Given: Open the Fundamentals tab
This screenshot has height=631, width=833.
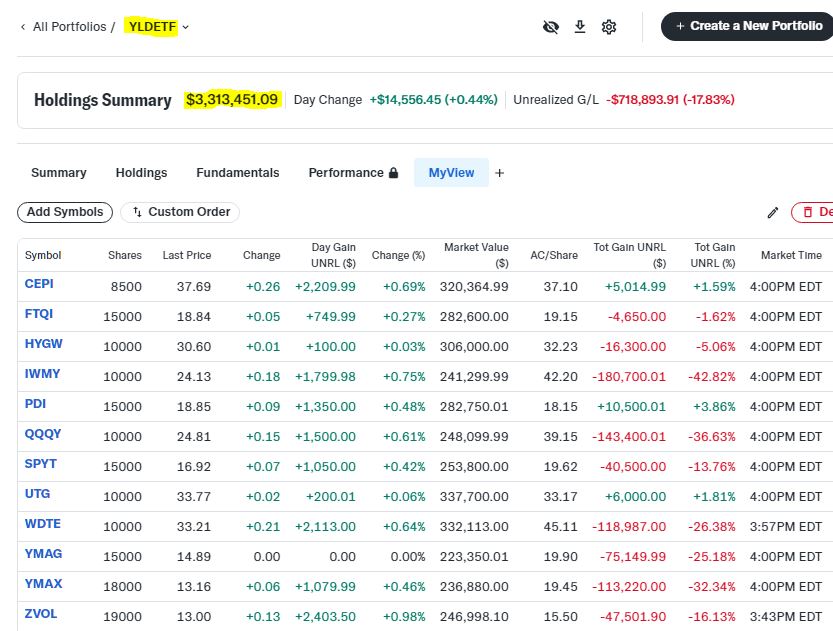Looking at the screenshot, I should pos(238,173).
